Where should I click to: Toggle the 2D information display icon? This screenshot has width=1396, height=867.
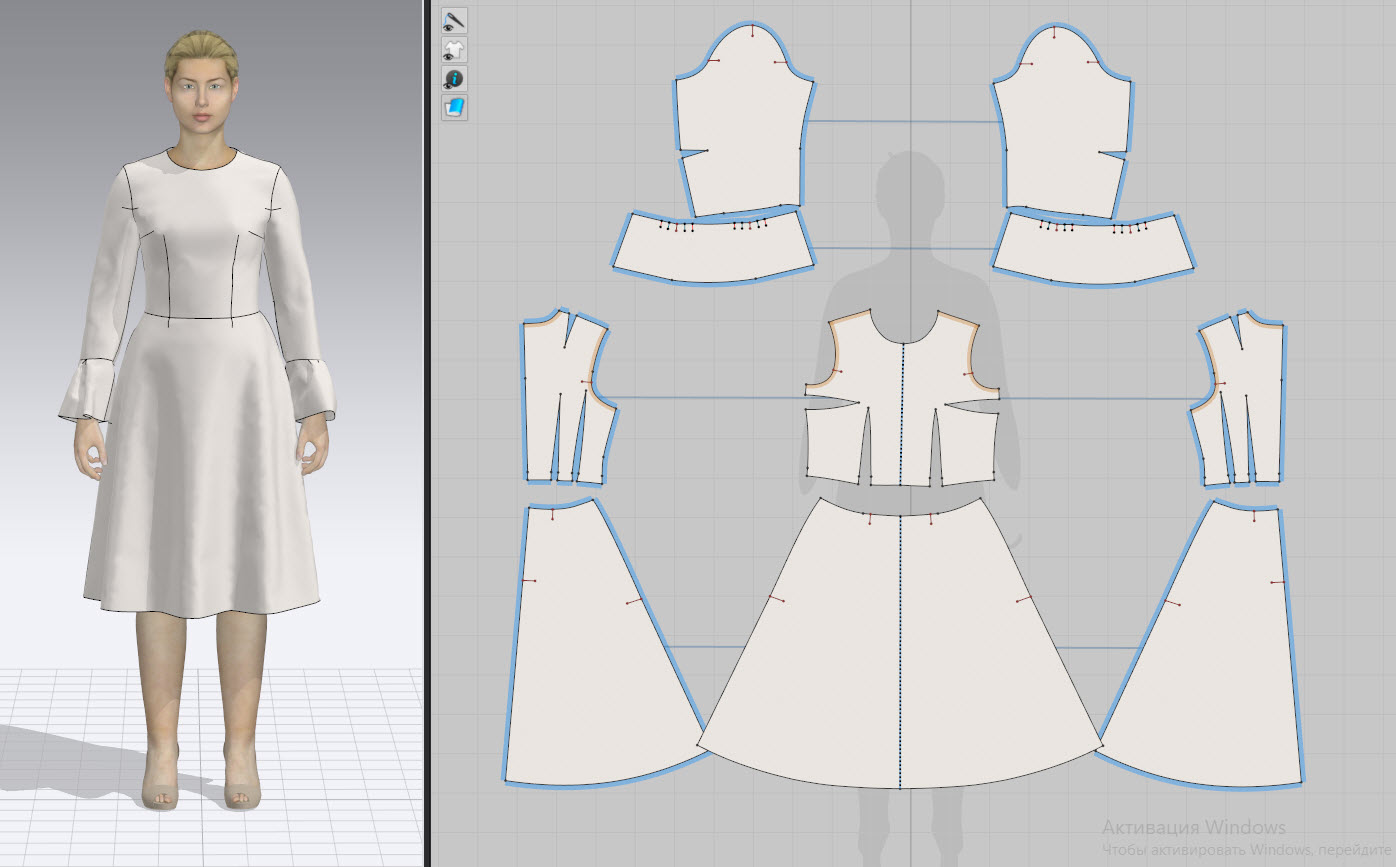click(x=455, y=78)
